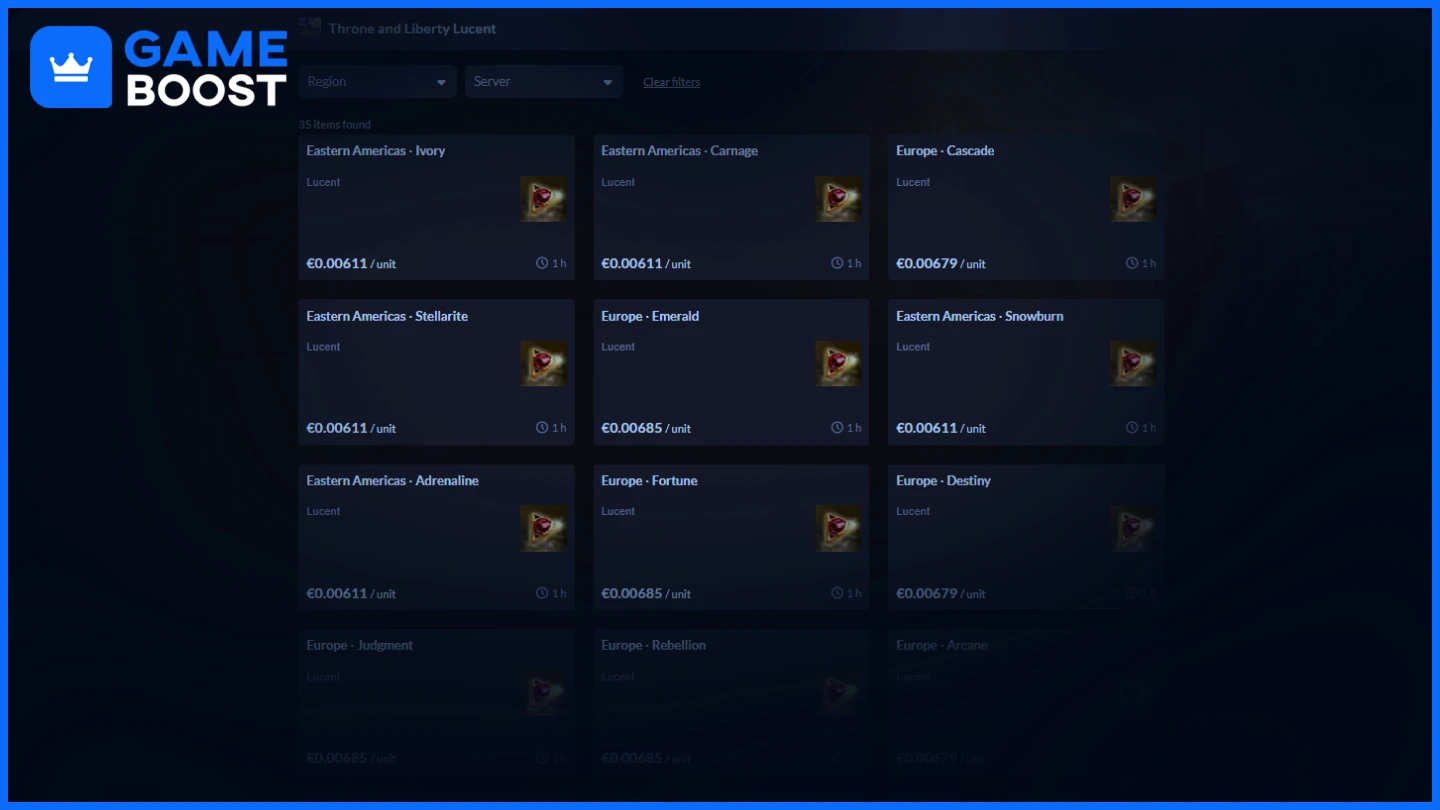This screenshot has width=1440, height=810.
Task: Open the Eastern Americas · Snowburn listing title
Action: 980,316
